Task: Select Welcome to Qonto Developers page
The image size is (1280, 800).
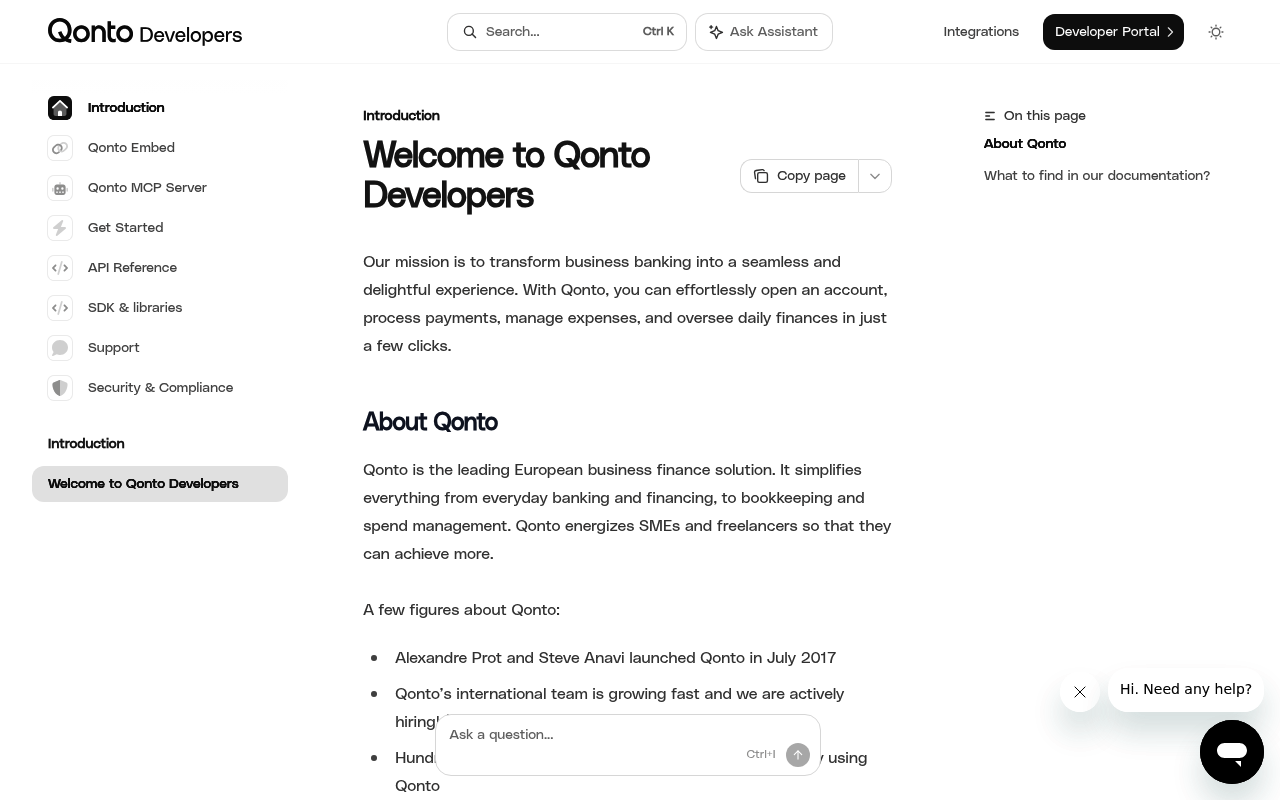Action: click(x=160, y=484)
